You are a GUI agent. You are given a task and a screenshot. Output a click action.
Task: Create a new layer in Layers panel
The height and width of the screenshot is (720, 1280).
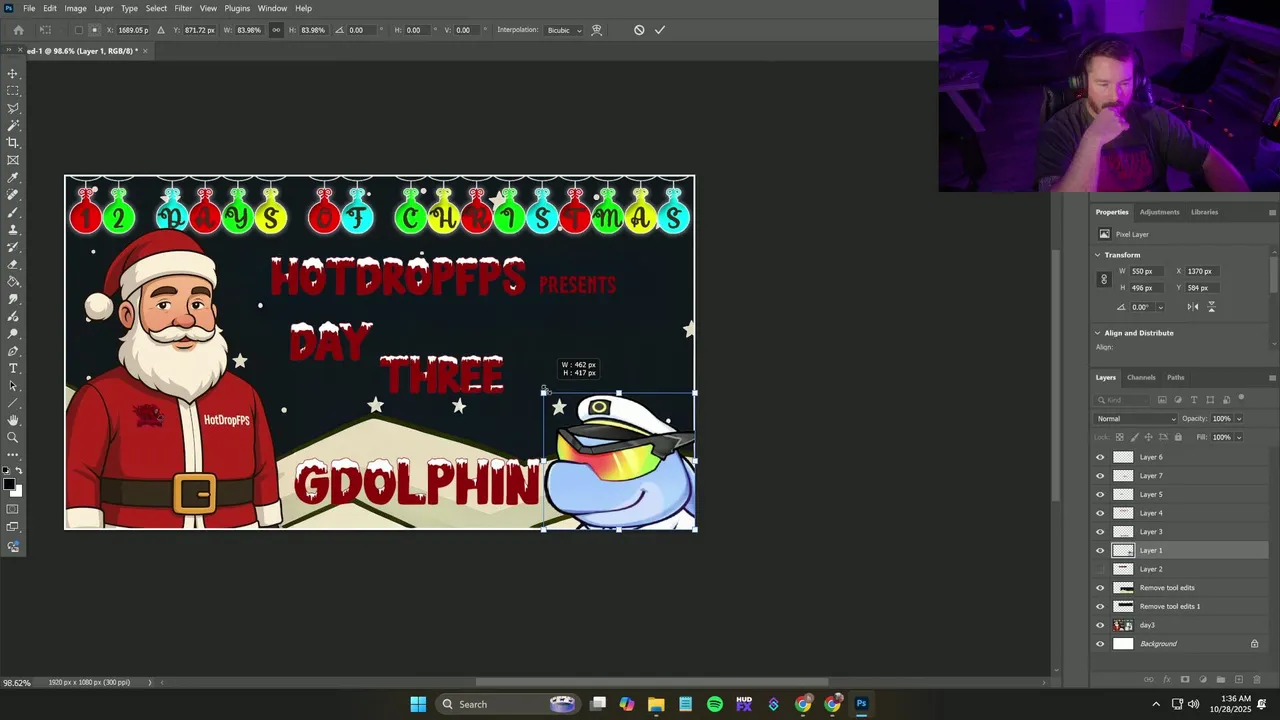click(1239, 680)
